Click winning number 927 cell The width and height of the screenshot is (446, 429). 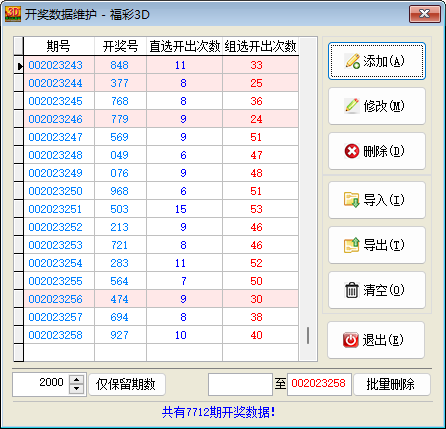click(120, 335)
